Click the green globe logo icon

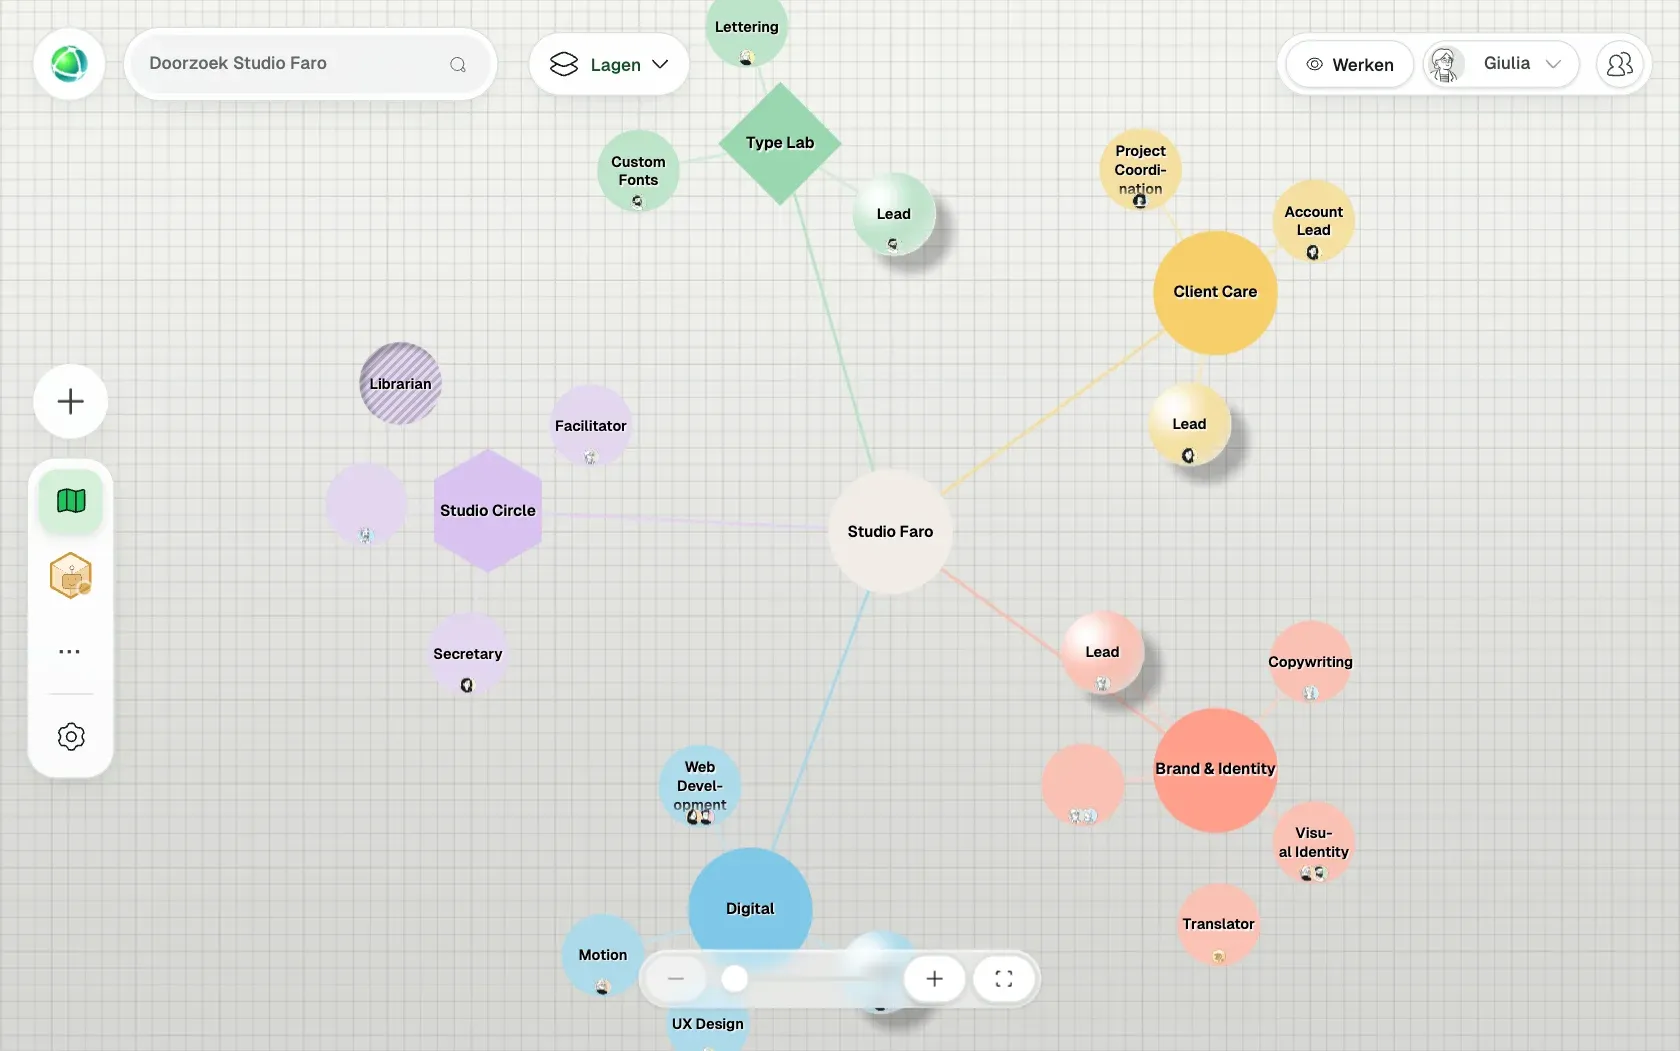tap(69, 64)
